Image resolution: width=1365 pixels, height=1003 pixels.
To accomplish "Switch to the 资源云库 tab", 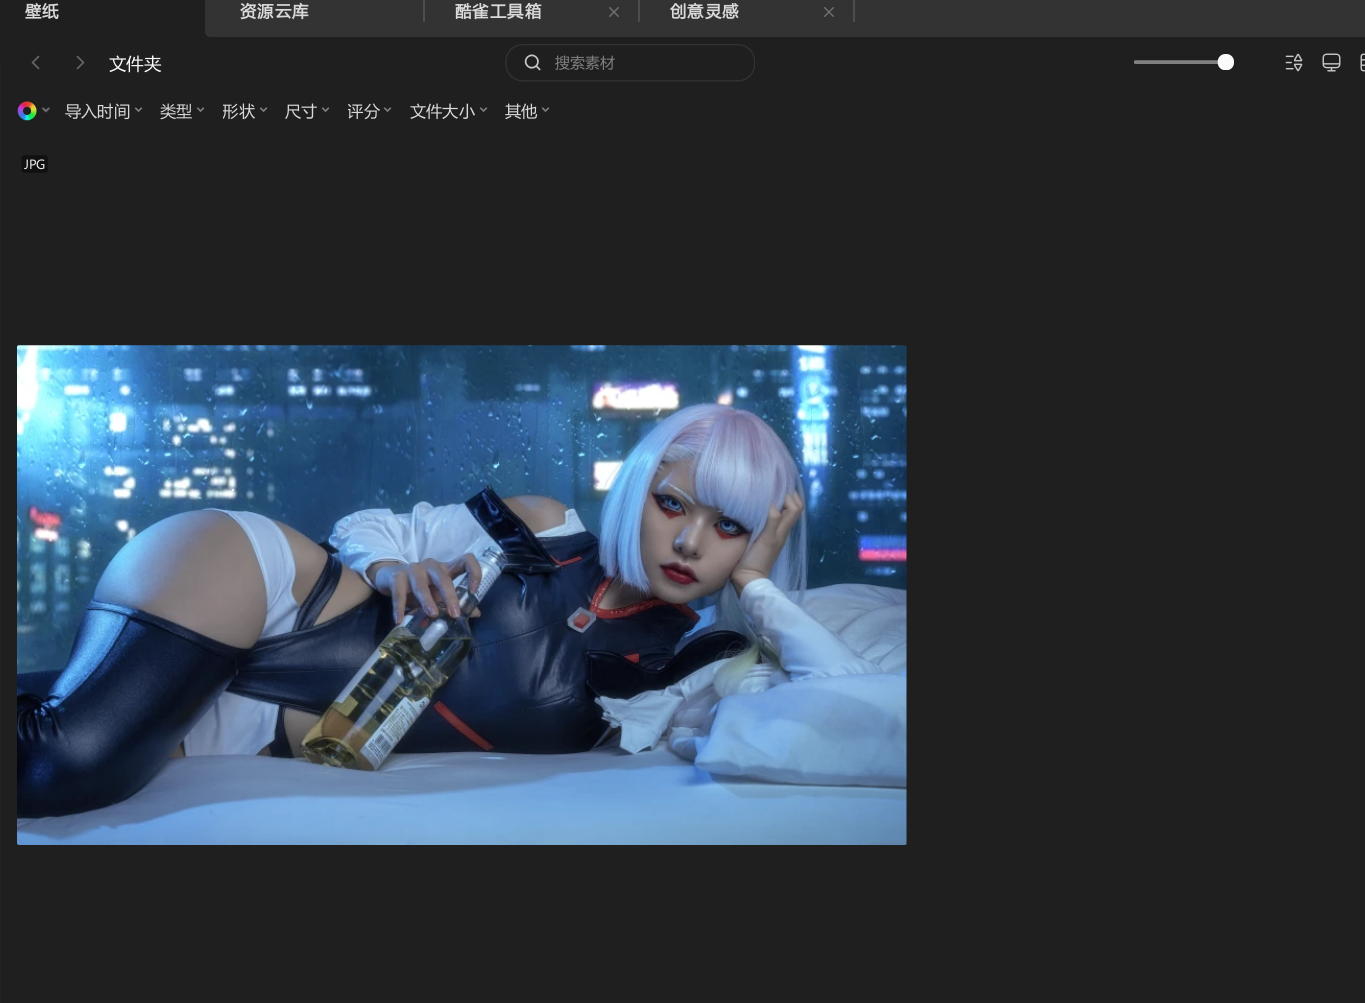I will pos(274,12).
